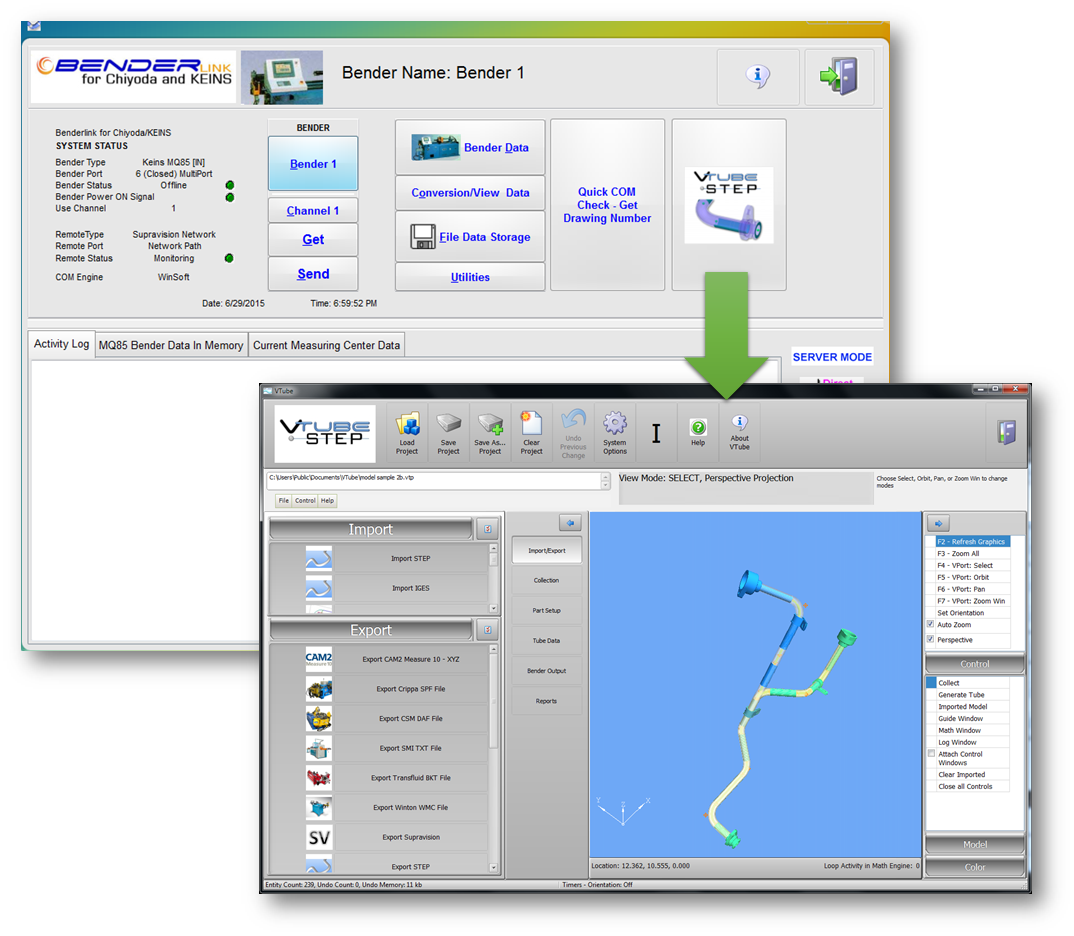Image resolution: width=1074 pixels, height=936 pixels.
Task: Click the Load Project icon
Action: point(407,425)
